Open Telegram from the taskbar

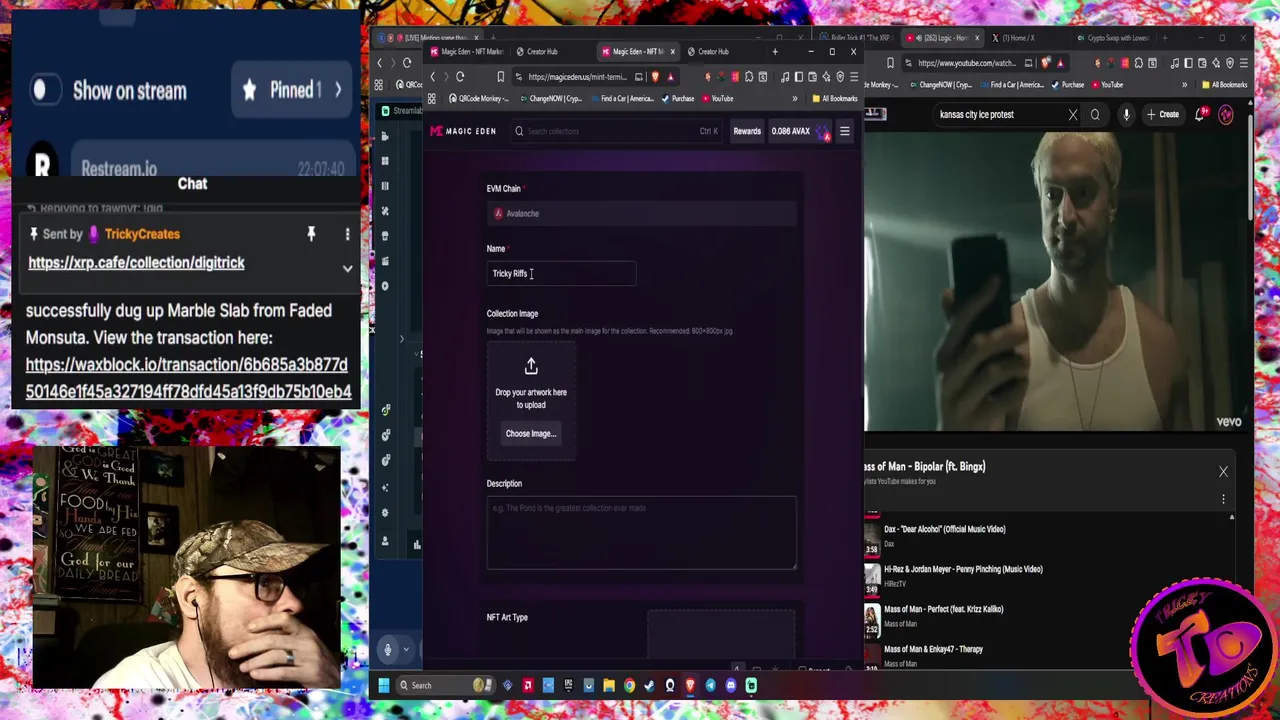[x=710, y=685]
